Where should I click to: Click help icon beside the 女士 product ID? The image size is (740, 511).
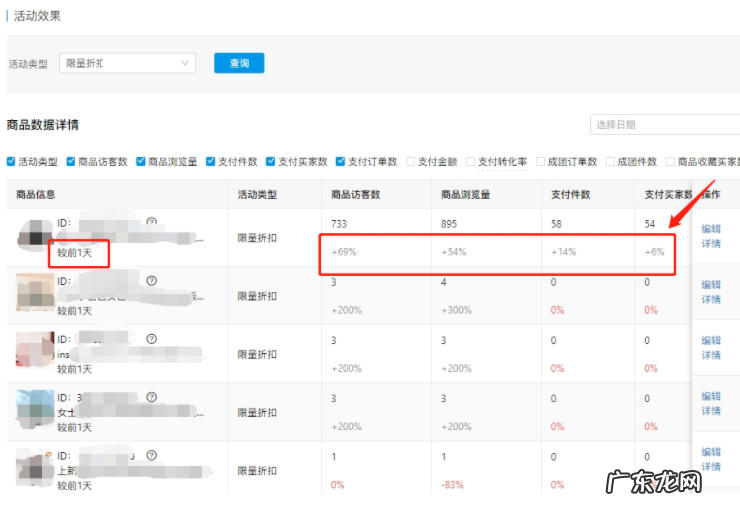[151, 397]
